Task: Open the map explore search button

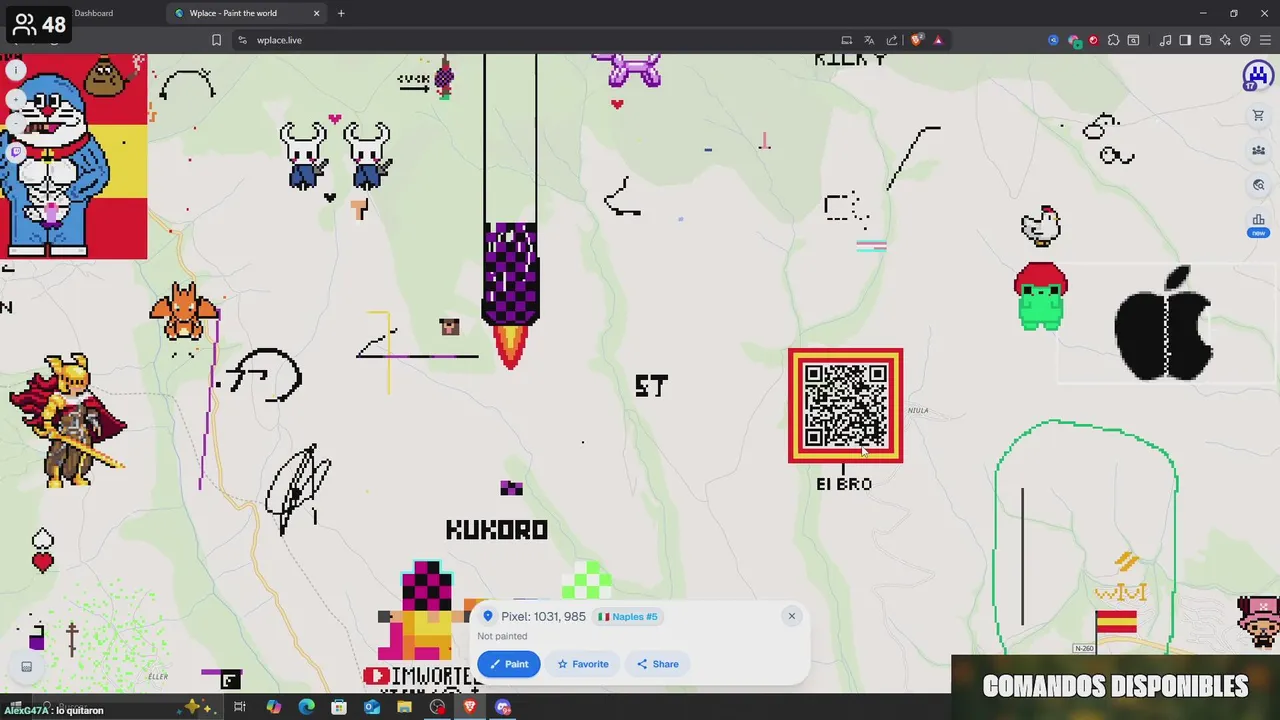Action: tap(1258, 185)
